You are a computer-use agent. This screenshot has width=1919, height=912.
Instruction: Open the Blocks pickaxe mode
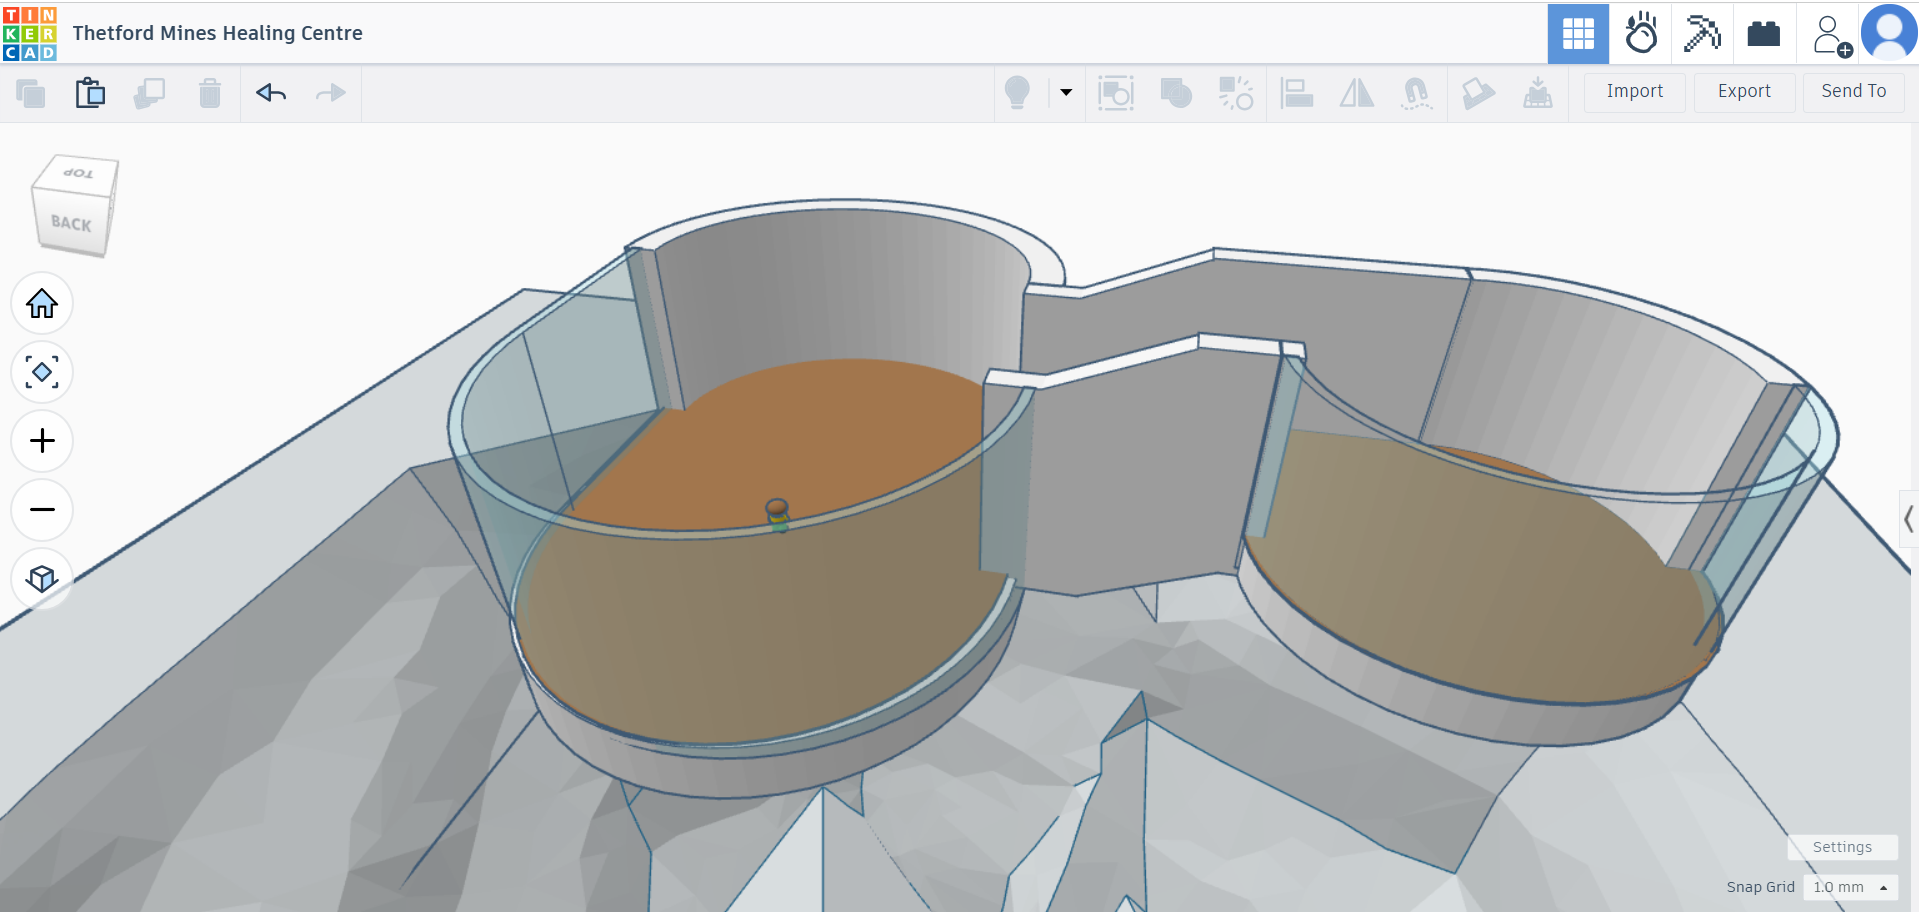click(1702, 33)
